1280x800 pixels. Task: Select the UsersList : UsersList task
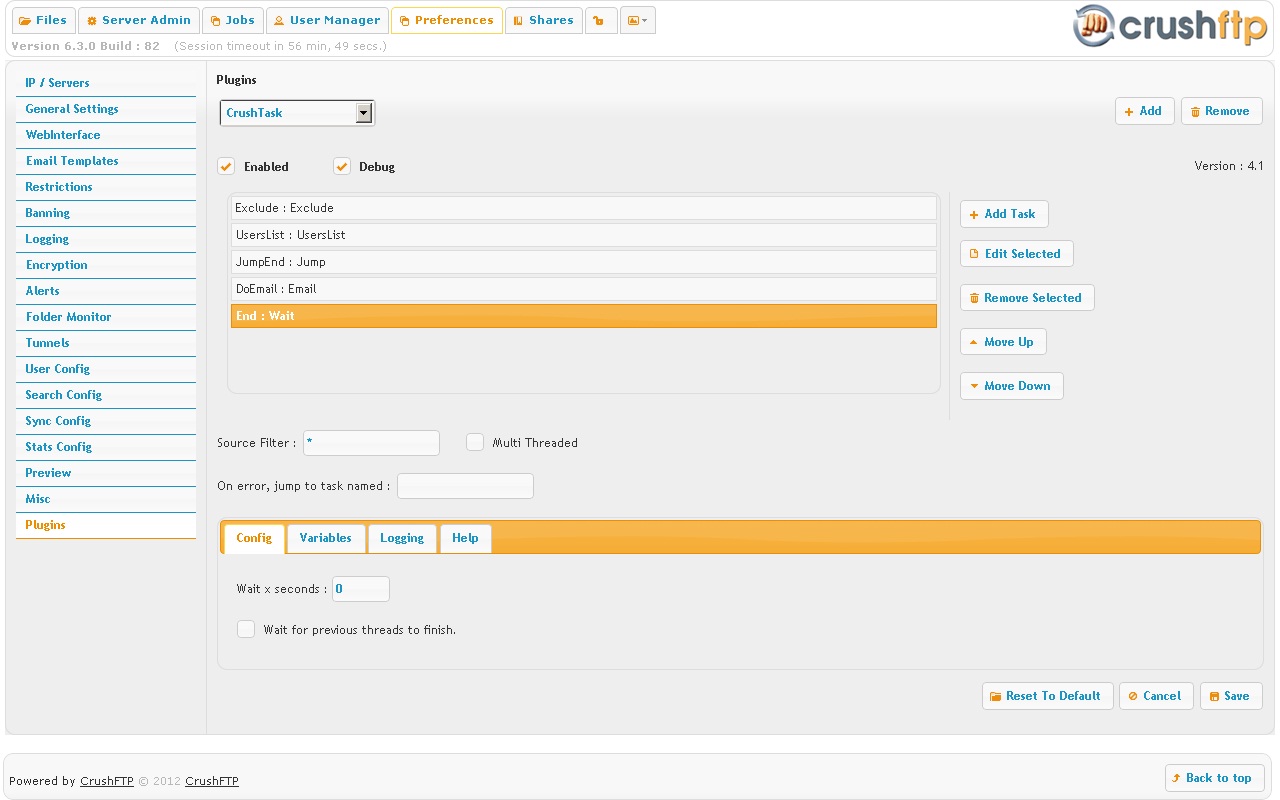(x=584, y=235)
